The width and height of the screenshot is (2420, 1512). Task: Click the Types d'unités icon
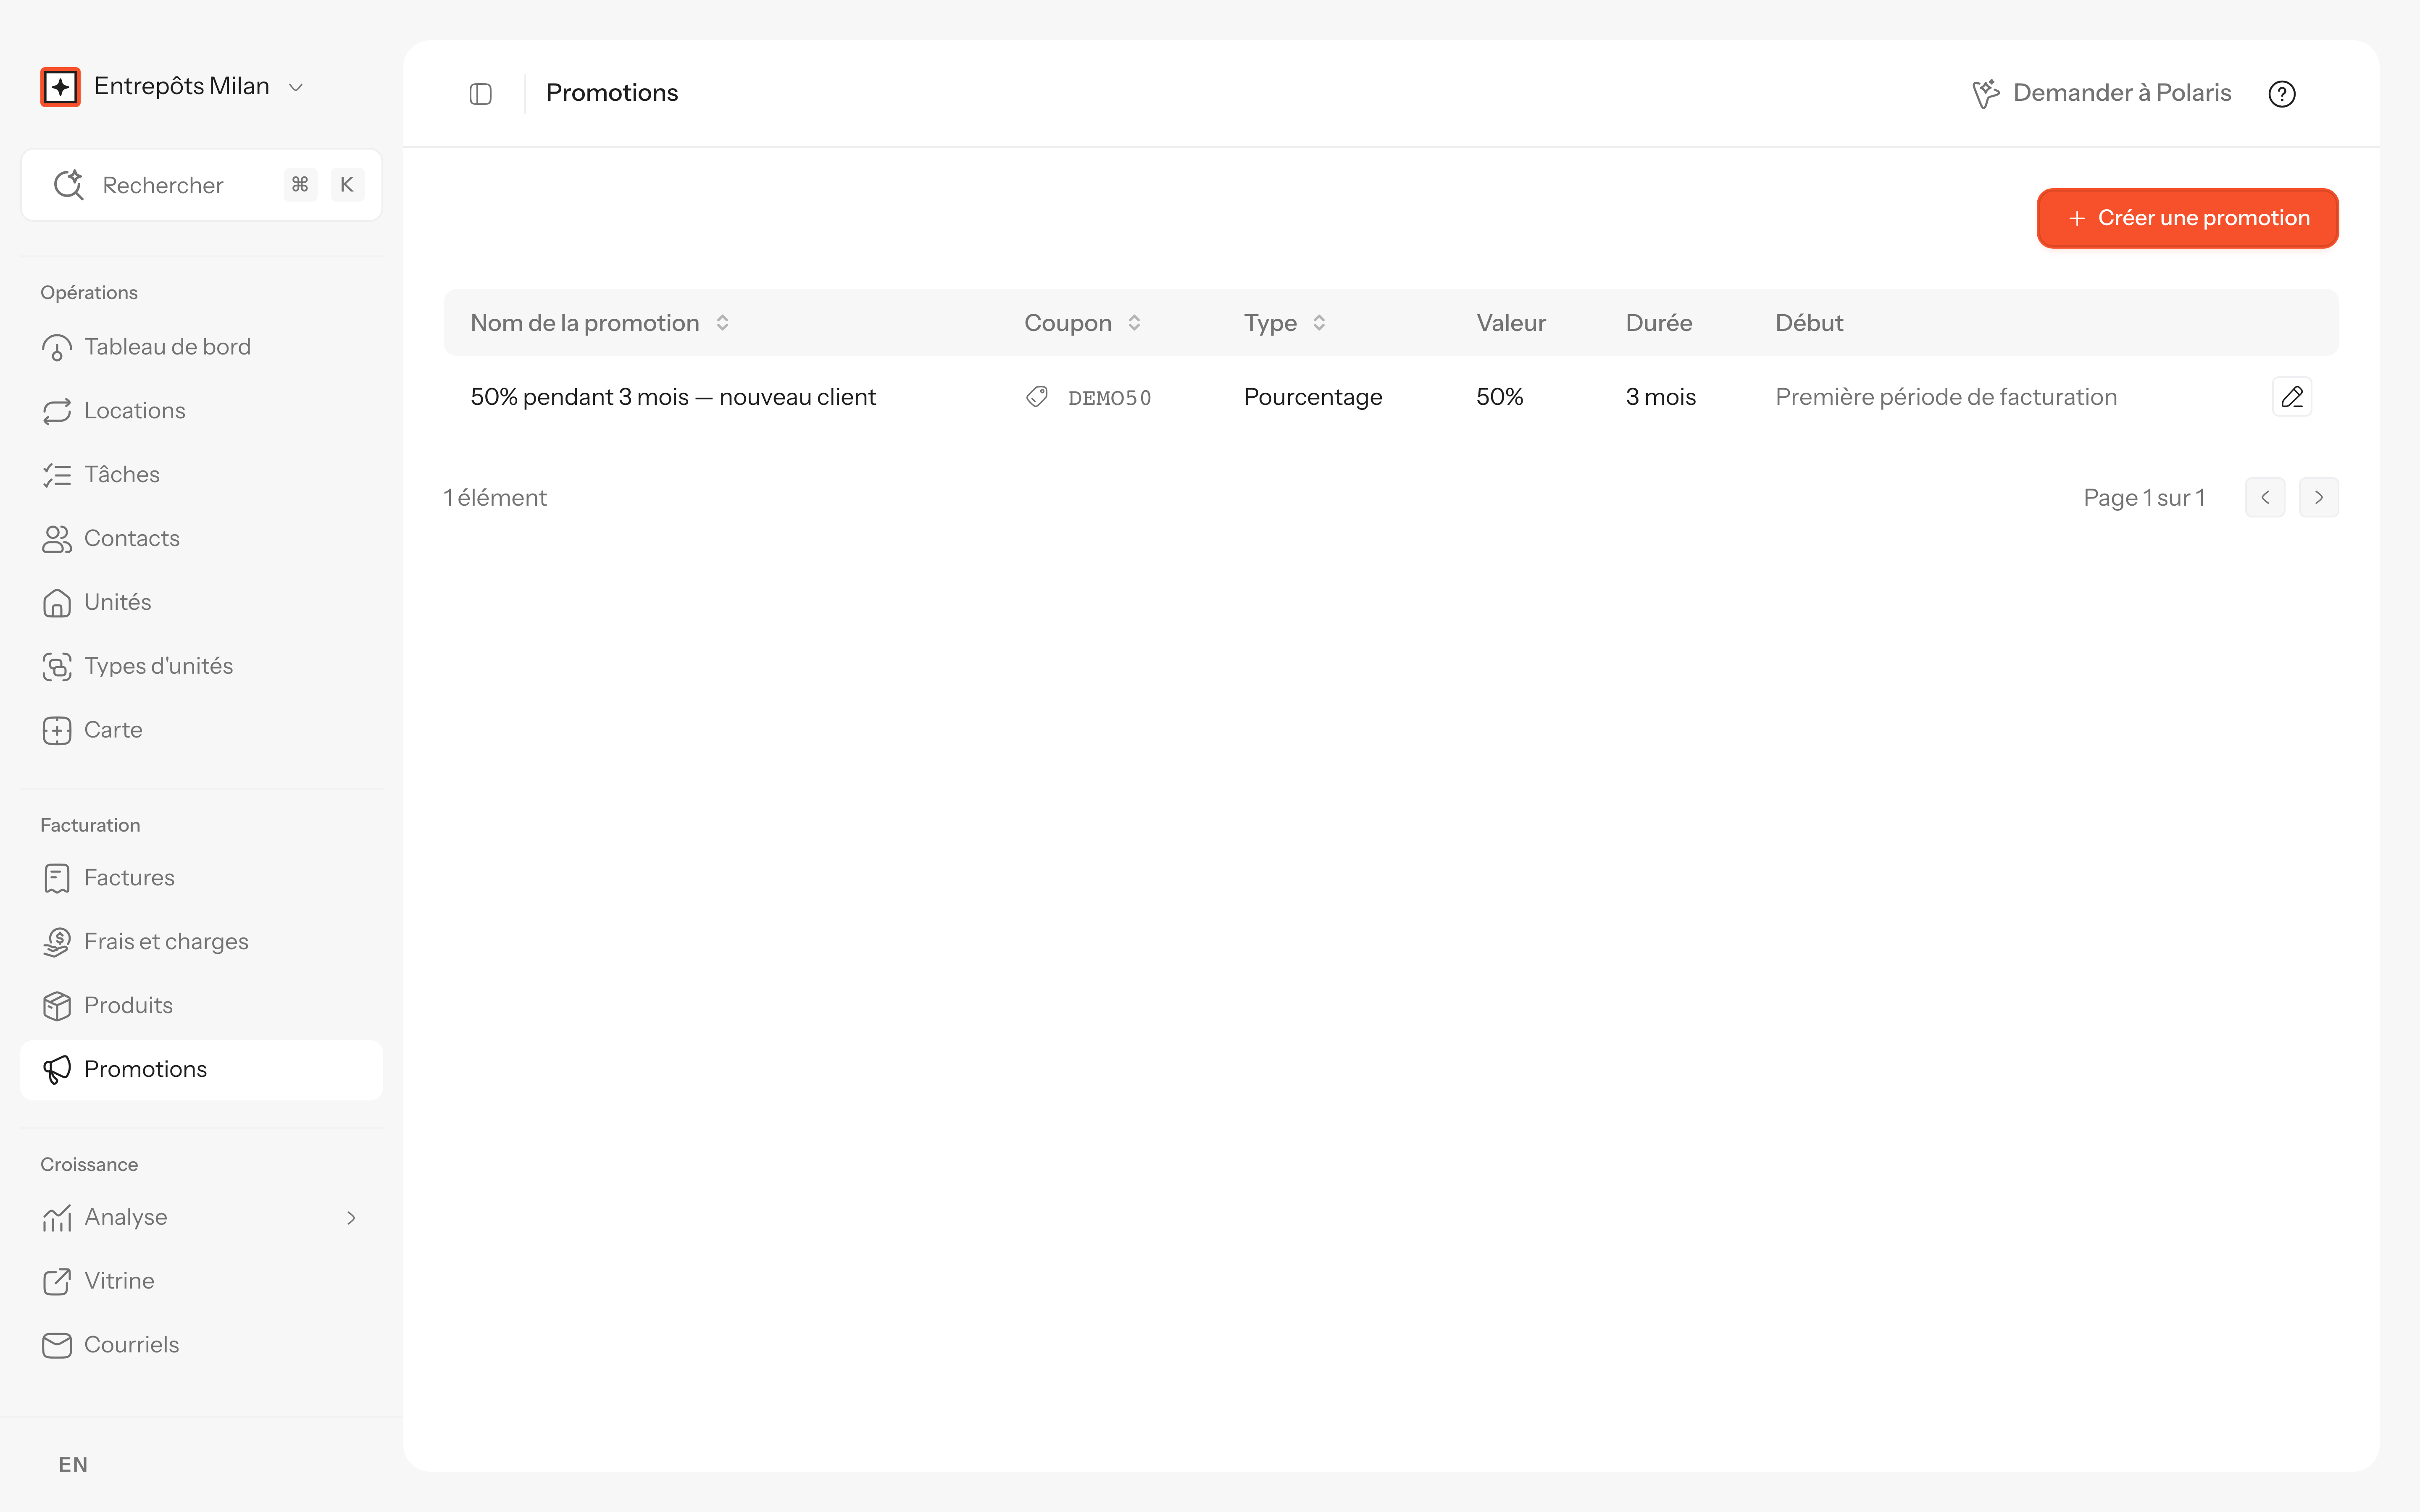pos(57,667)
